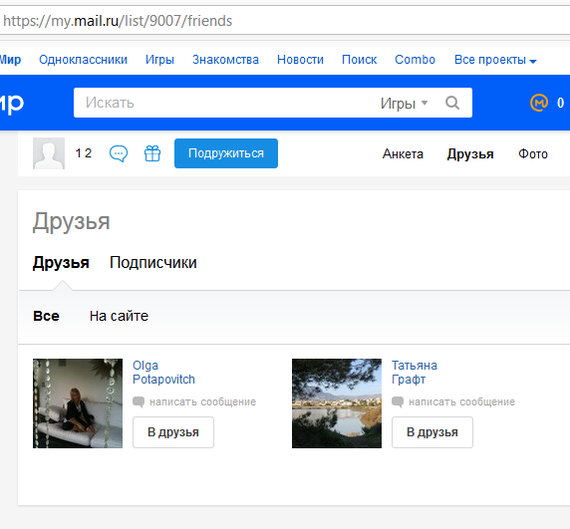
Task: Open the Фото tab
Action: pyautogui.click(x=533, y=154)
